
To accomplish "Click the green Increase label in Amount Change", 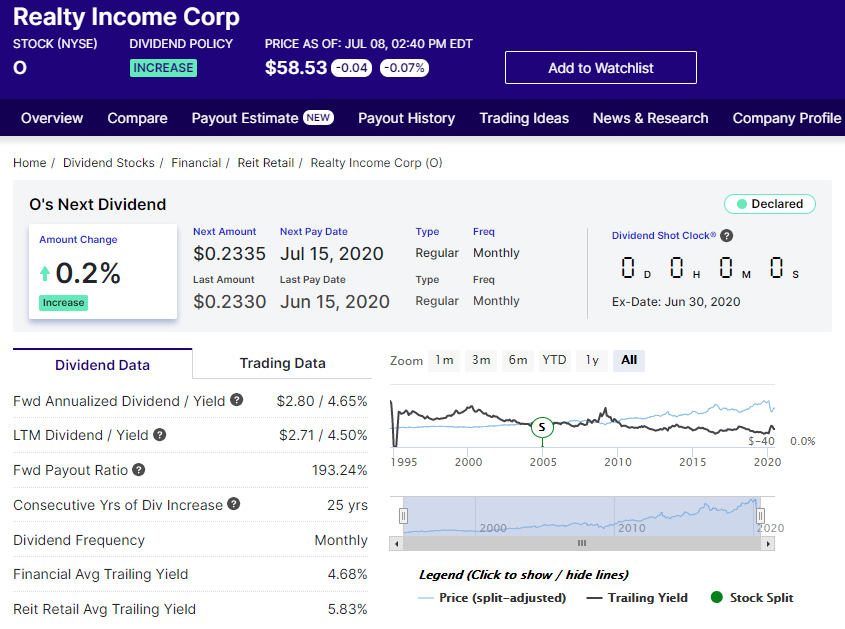I will tap(64, 303).
